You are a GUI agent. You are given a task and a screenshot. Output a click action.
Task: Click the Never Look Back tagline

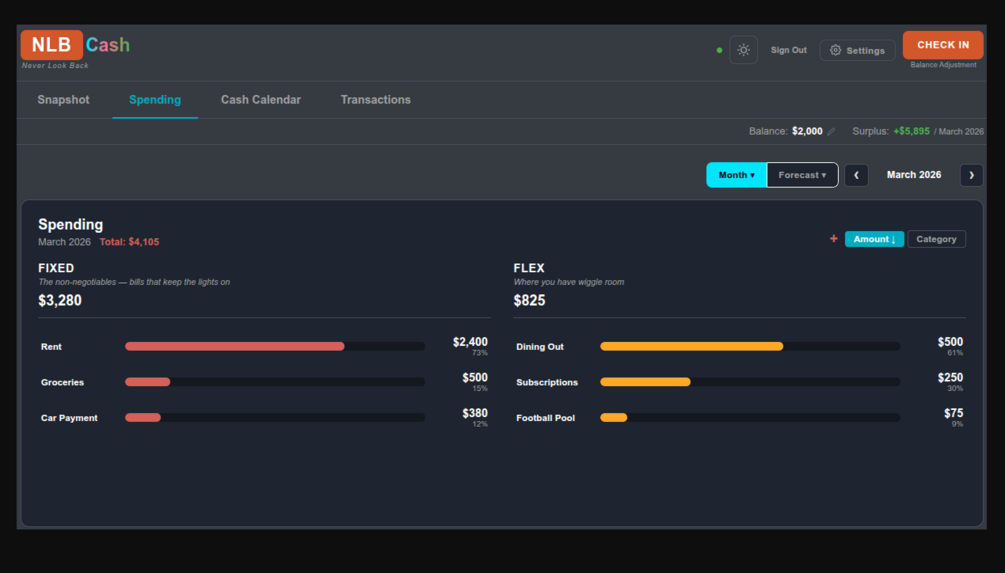click(55, 65)
